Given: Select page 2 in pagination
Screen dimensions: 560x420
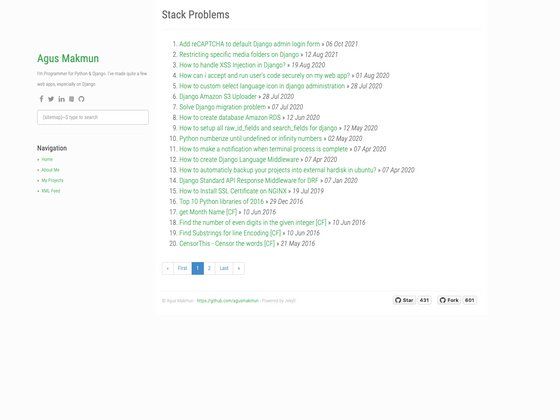Looking at the screenshot, I should pyautogui.click(x=209, y=268).
